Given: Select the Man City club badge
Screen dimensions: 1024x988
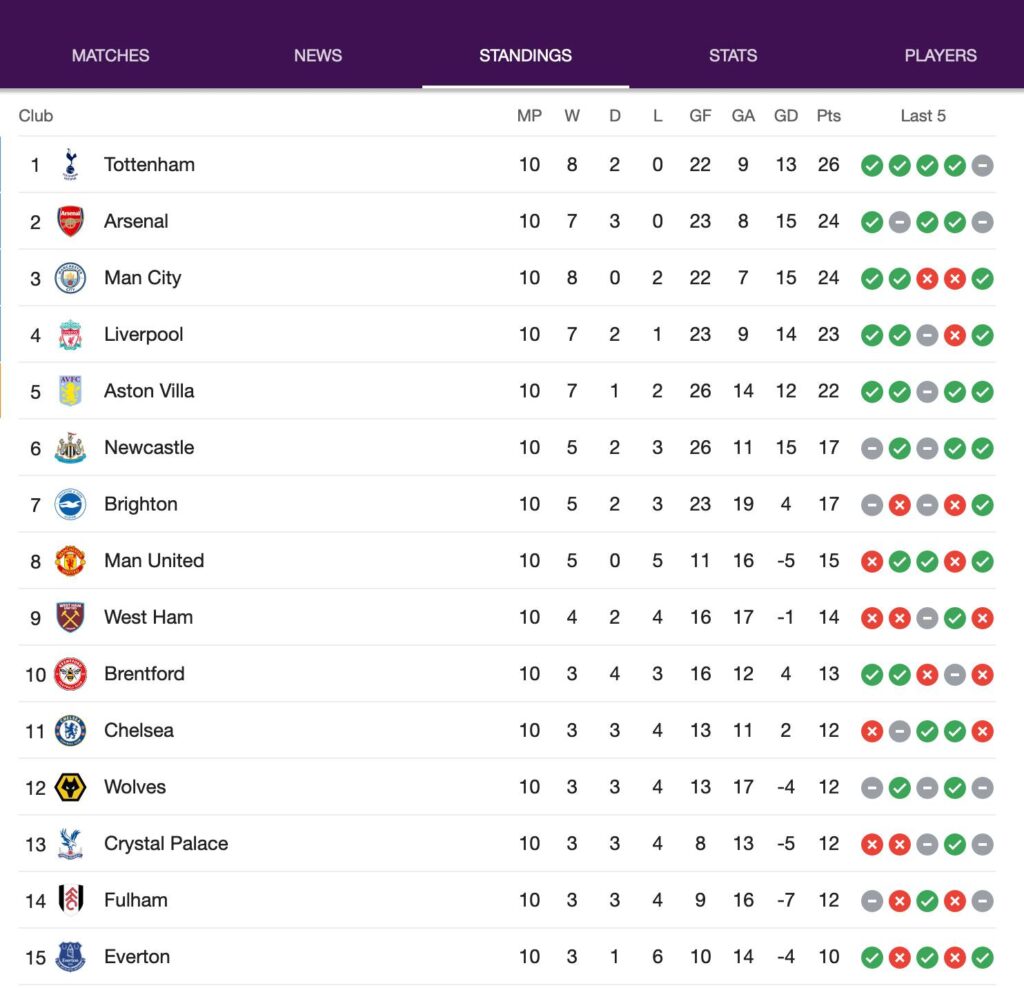Looking at the screenshot, I should tap(71, 278).
